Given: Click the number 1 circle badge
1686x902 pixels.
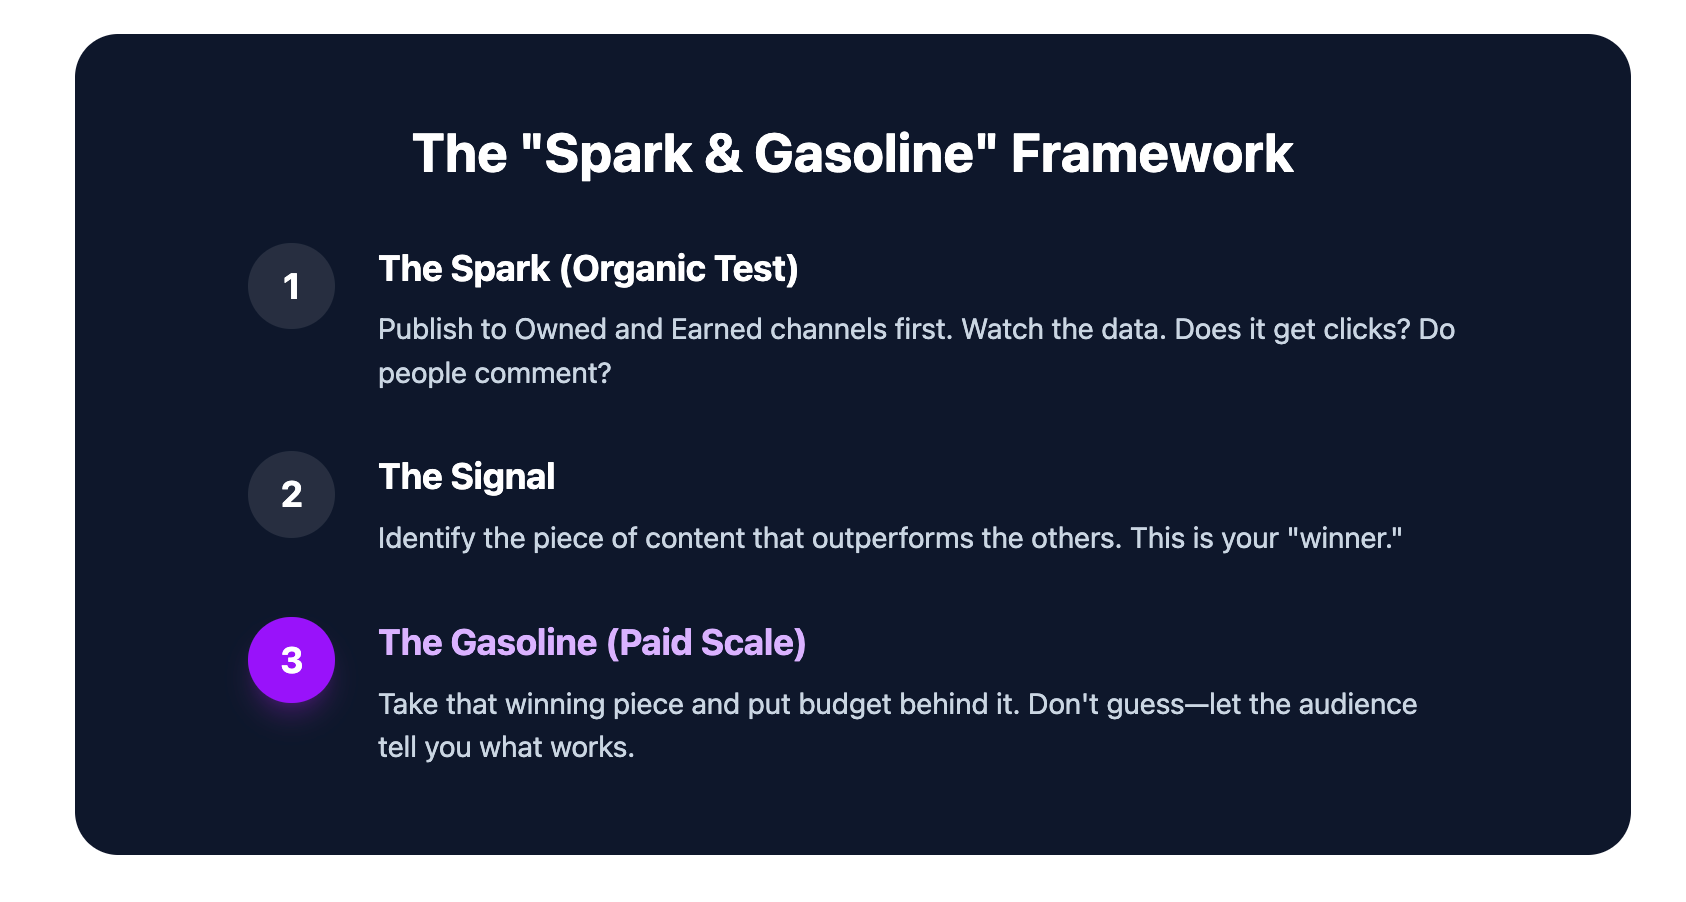Looking at the screenshot, I should [x=291, y=286].
